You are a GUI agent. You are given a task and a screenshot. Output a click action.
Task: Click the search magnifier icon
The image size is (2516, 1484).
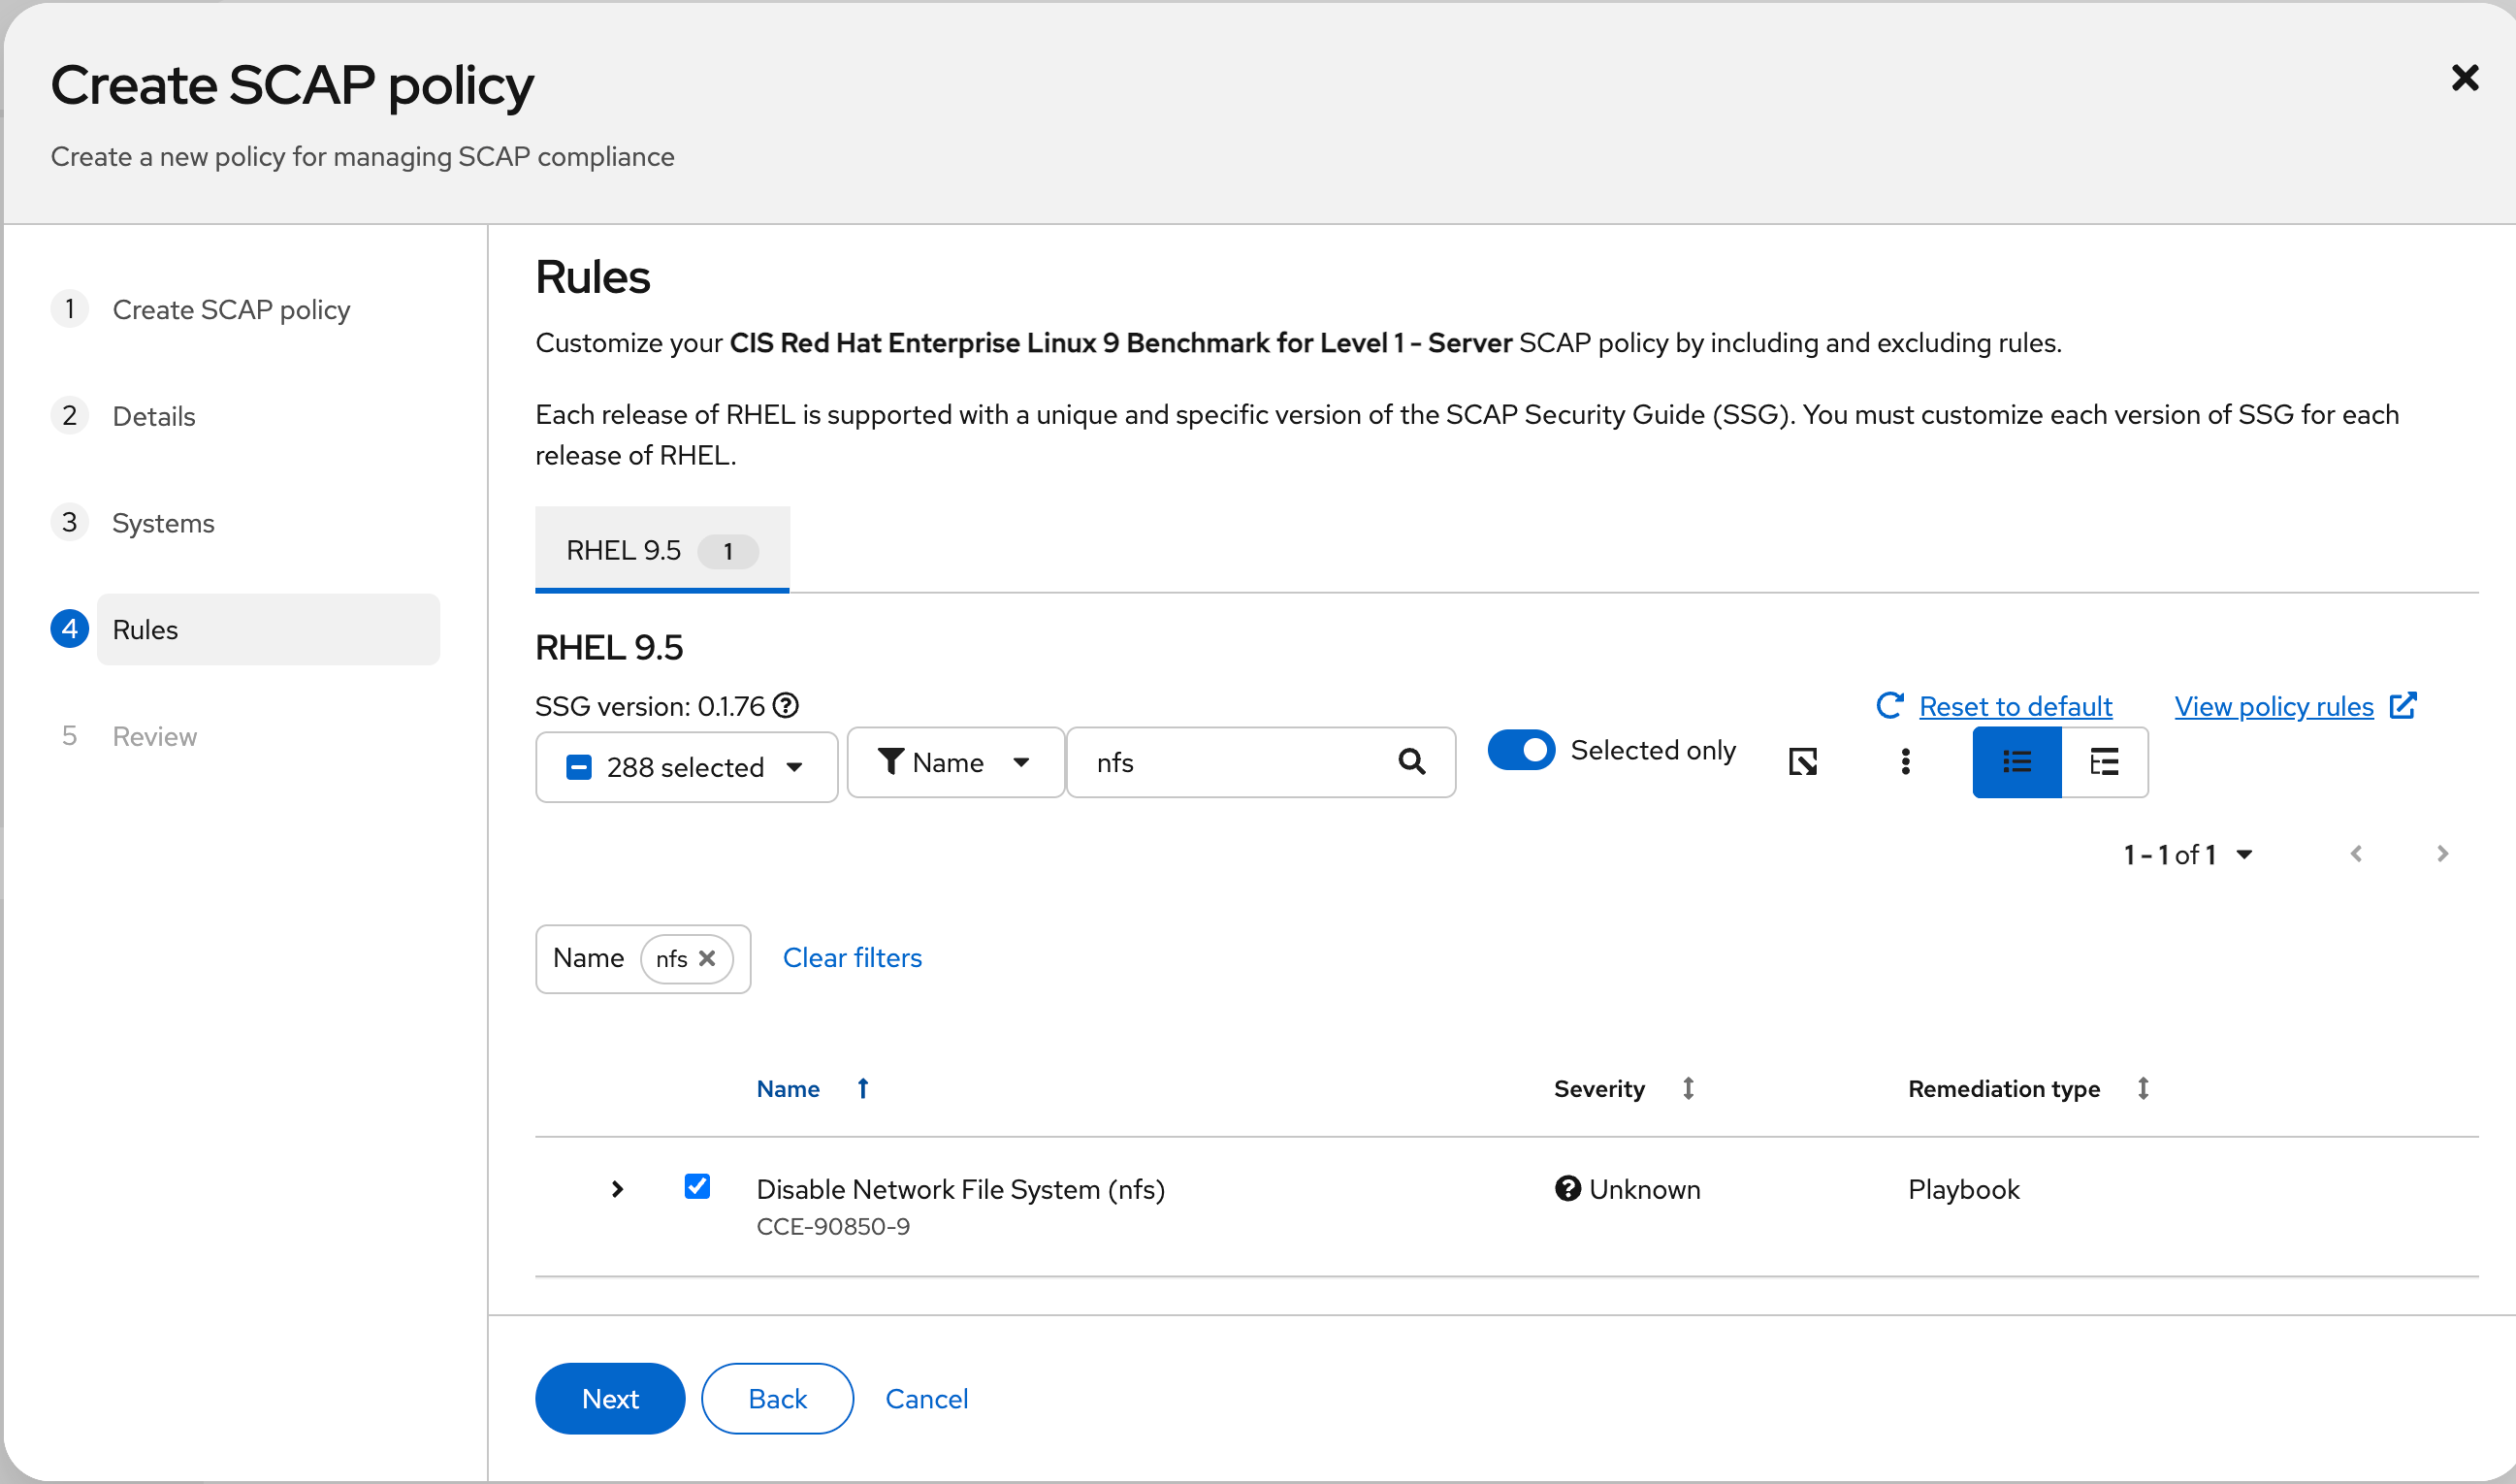point(1411,762)
